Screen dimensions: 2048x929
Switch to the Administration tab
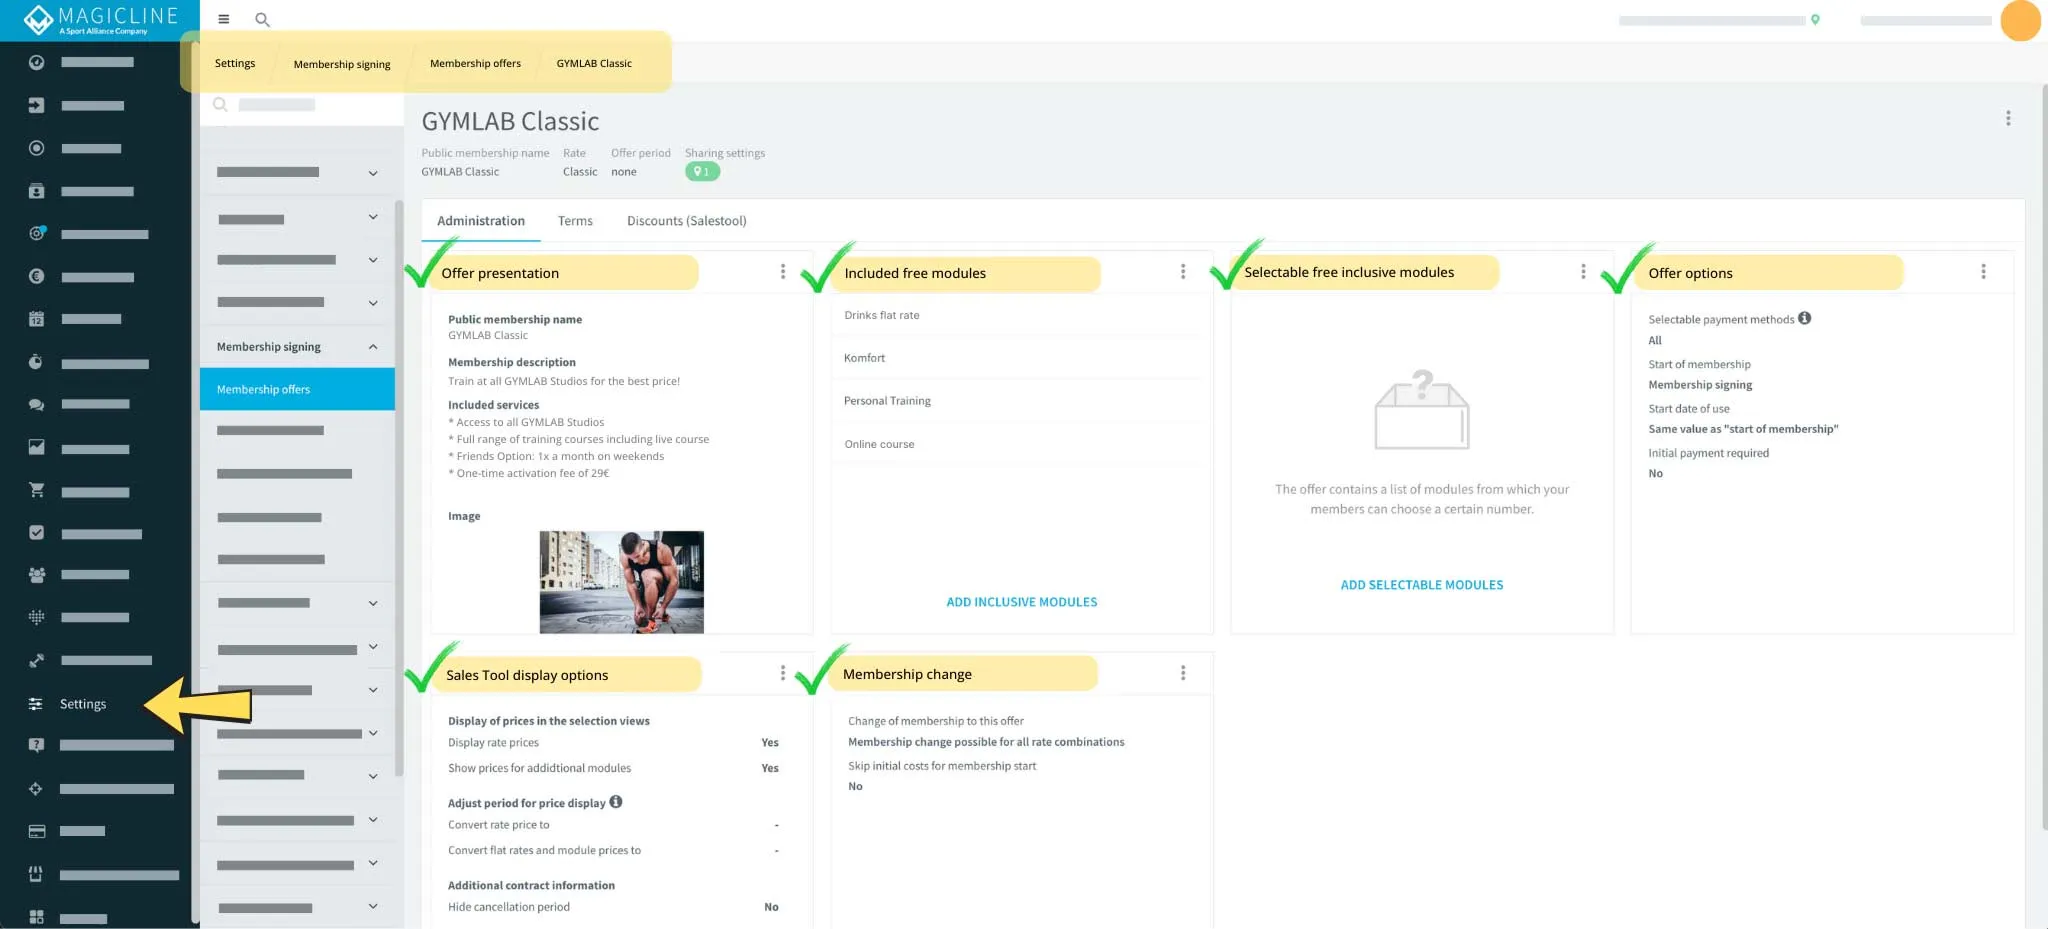tap(481, 221)
